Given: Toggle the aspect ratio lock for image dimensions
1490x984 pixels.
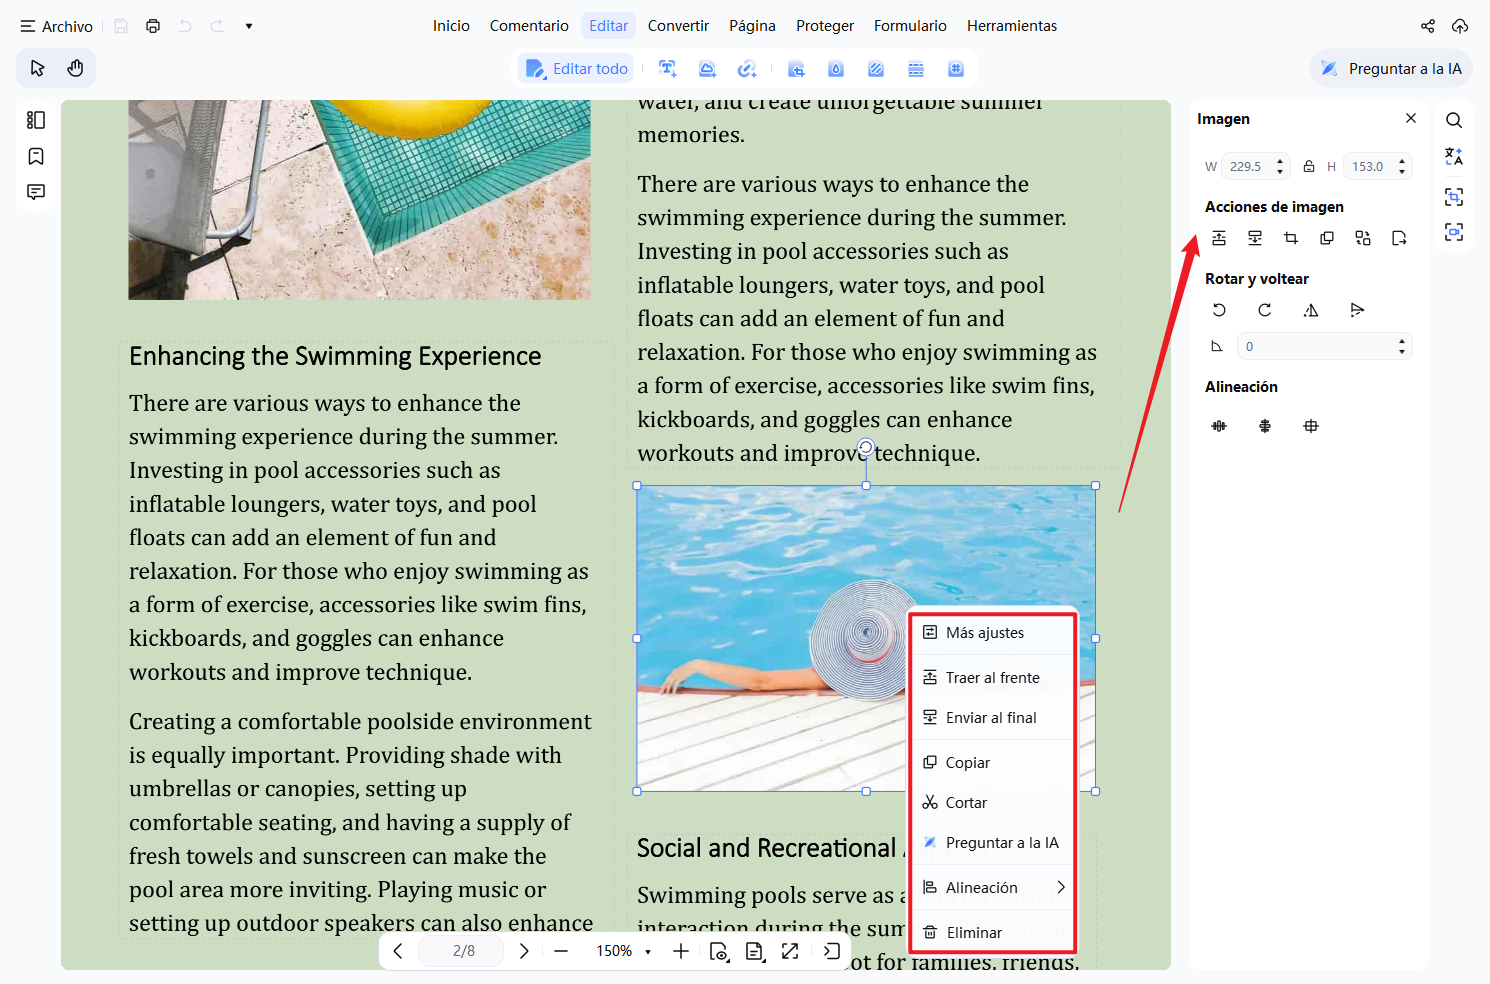Looking at the screenshot, I should [1309, 165].
